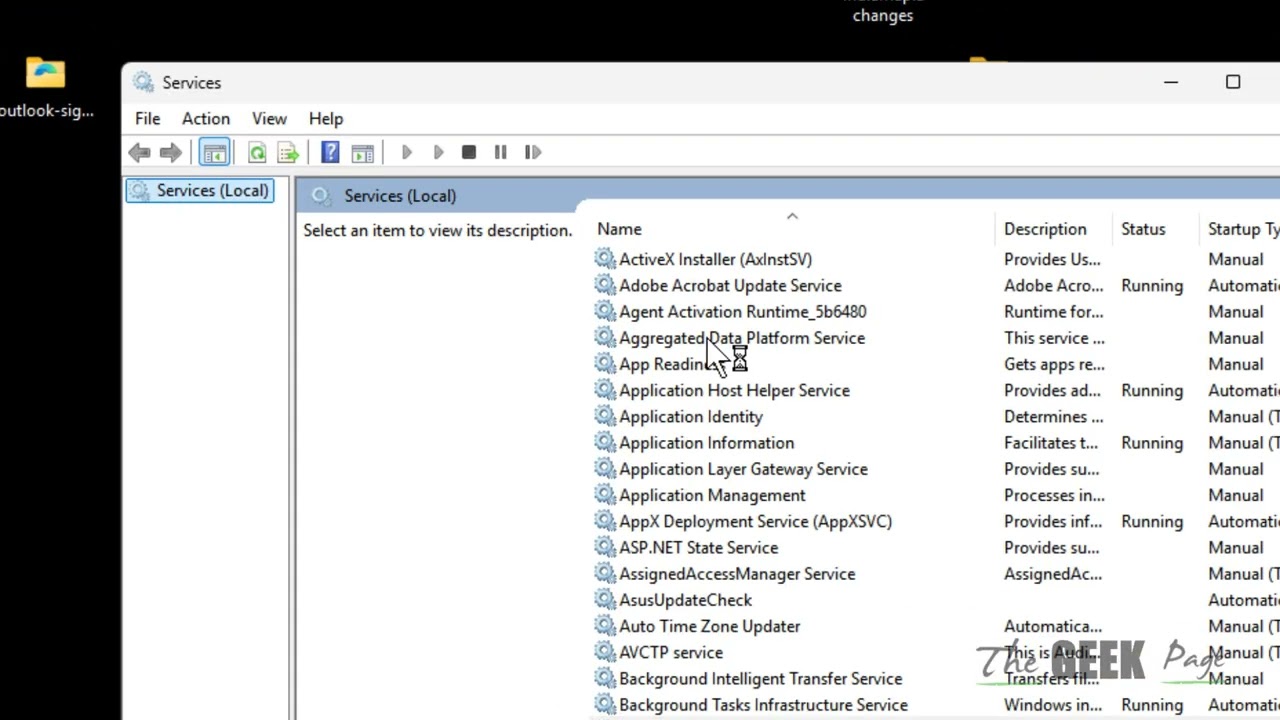Viewport: 1280px width, 720px height.
Task: Select Aggregated Data Platform Service row
Action: tap(742, 338)
